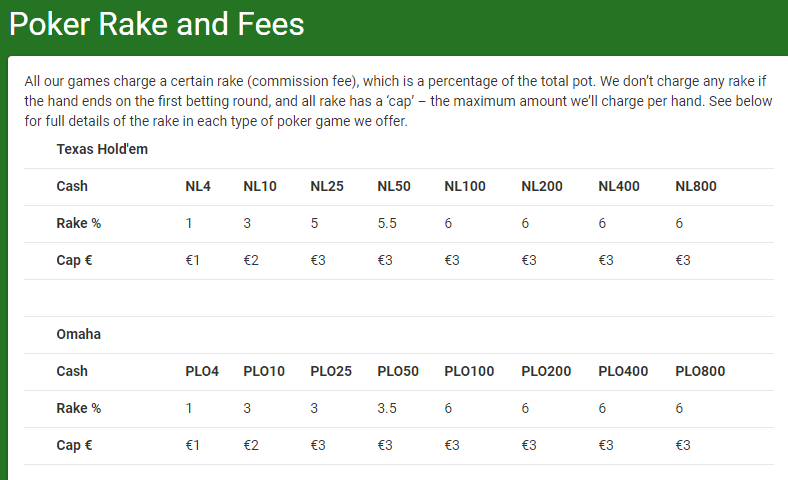Select the PLO10 column header
The image size is (788, 480).
pyautogui.click(x=264, y=371)
